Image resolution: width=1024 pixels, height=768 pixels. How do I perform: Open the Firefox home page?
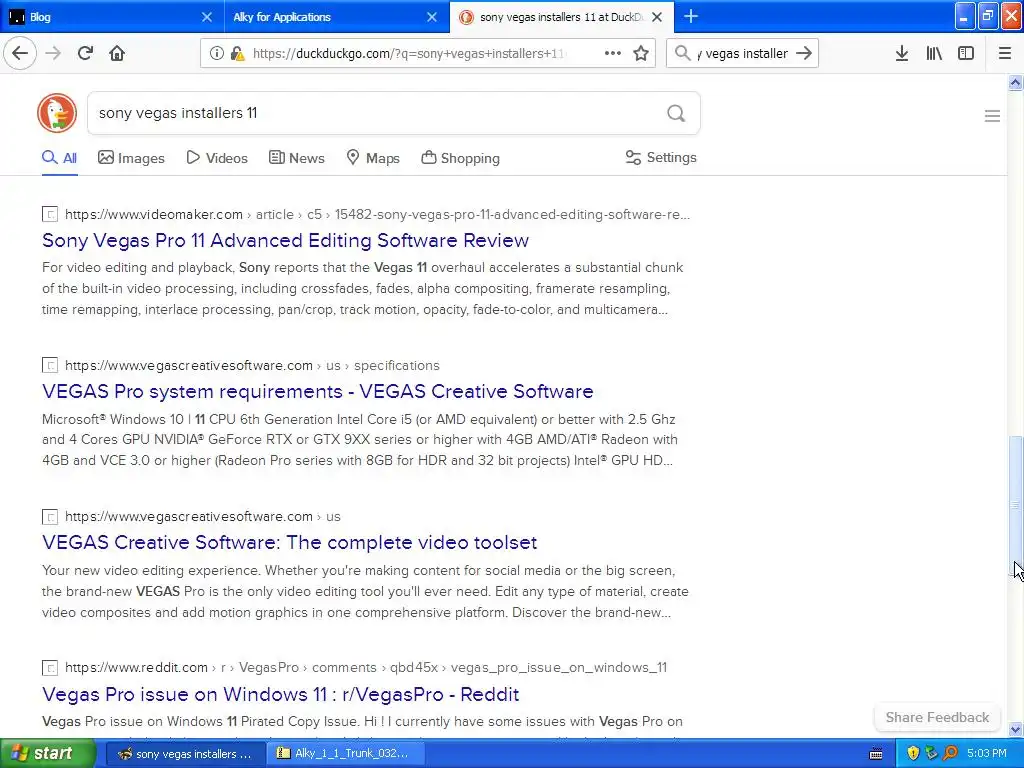[117, 53]
